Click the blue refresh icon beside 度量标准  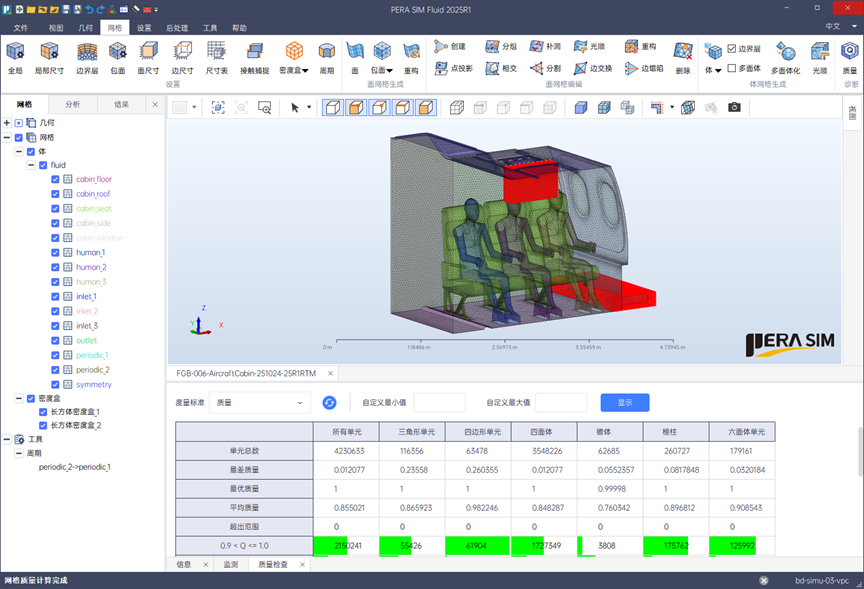coord(329,403)
